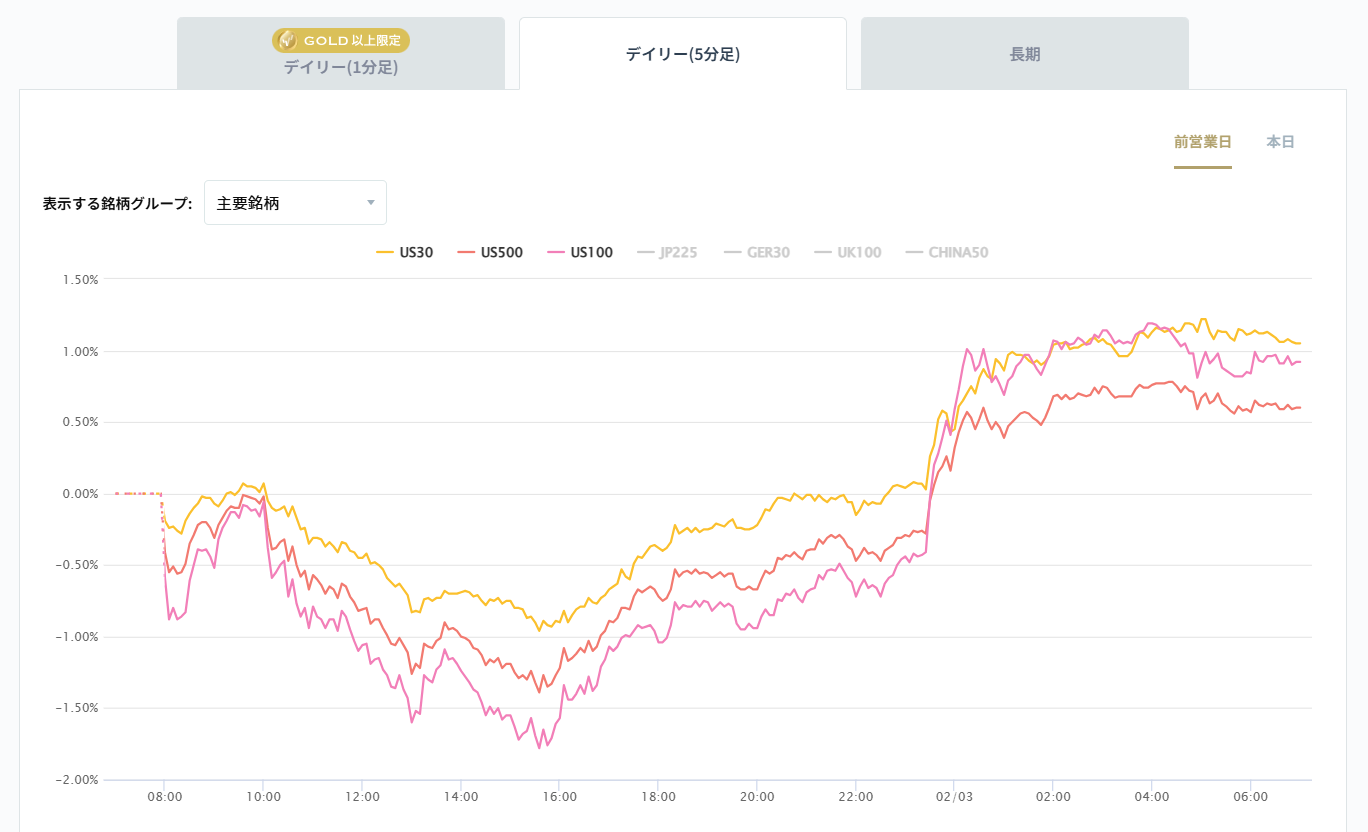
Task: Select the デイリー(5分足) tab
Action: click(683, 54)
